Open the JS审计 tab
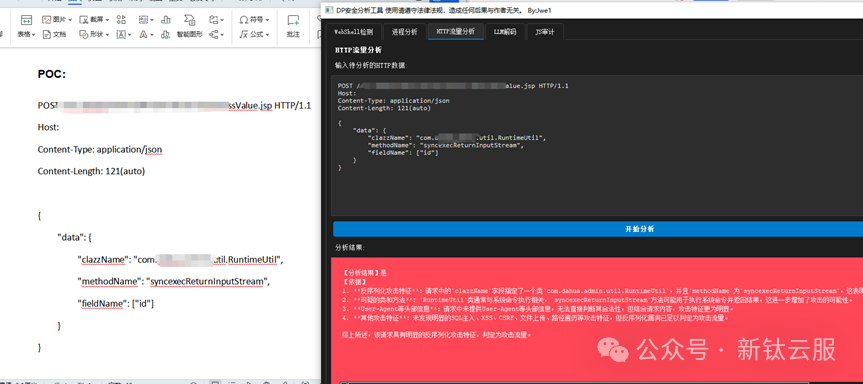The height and width of the screenshot is (384, 863). point(544,32)
